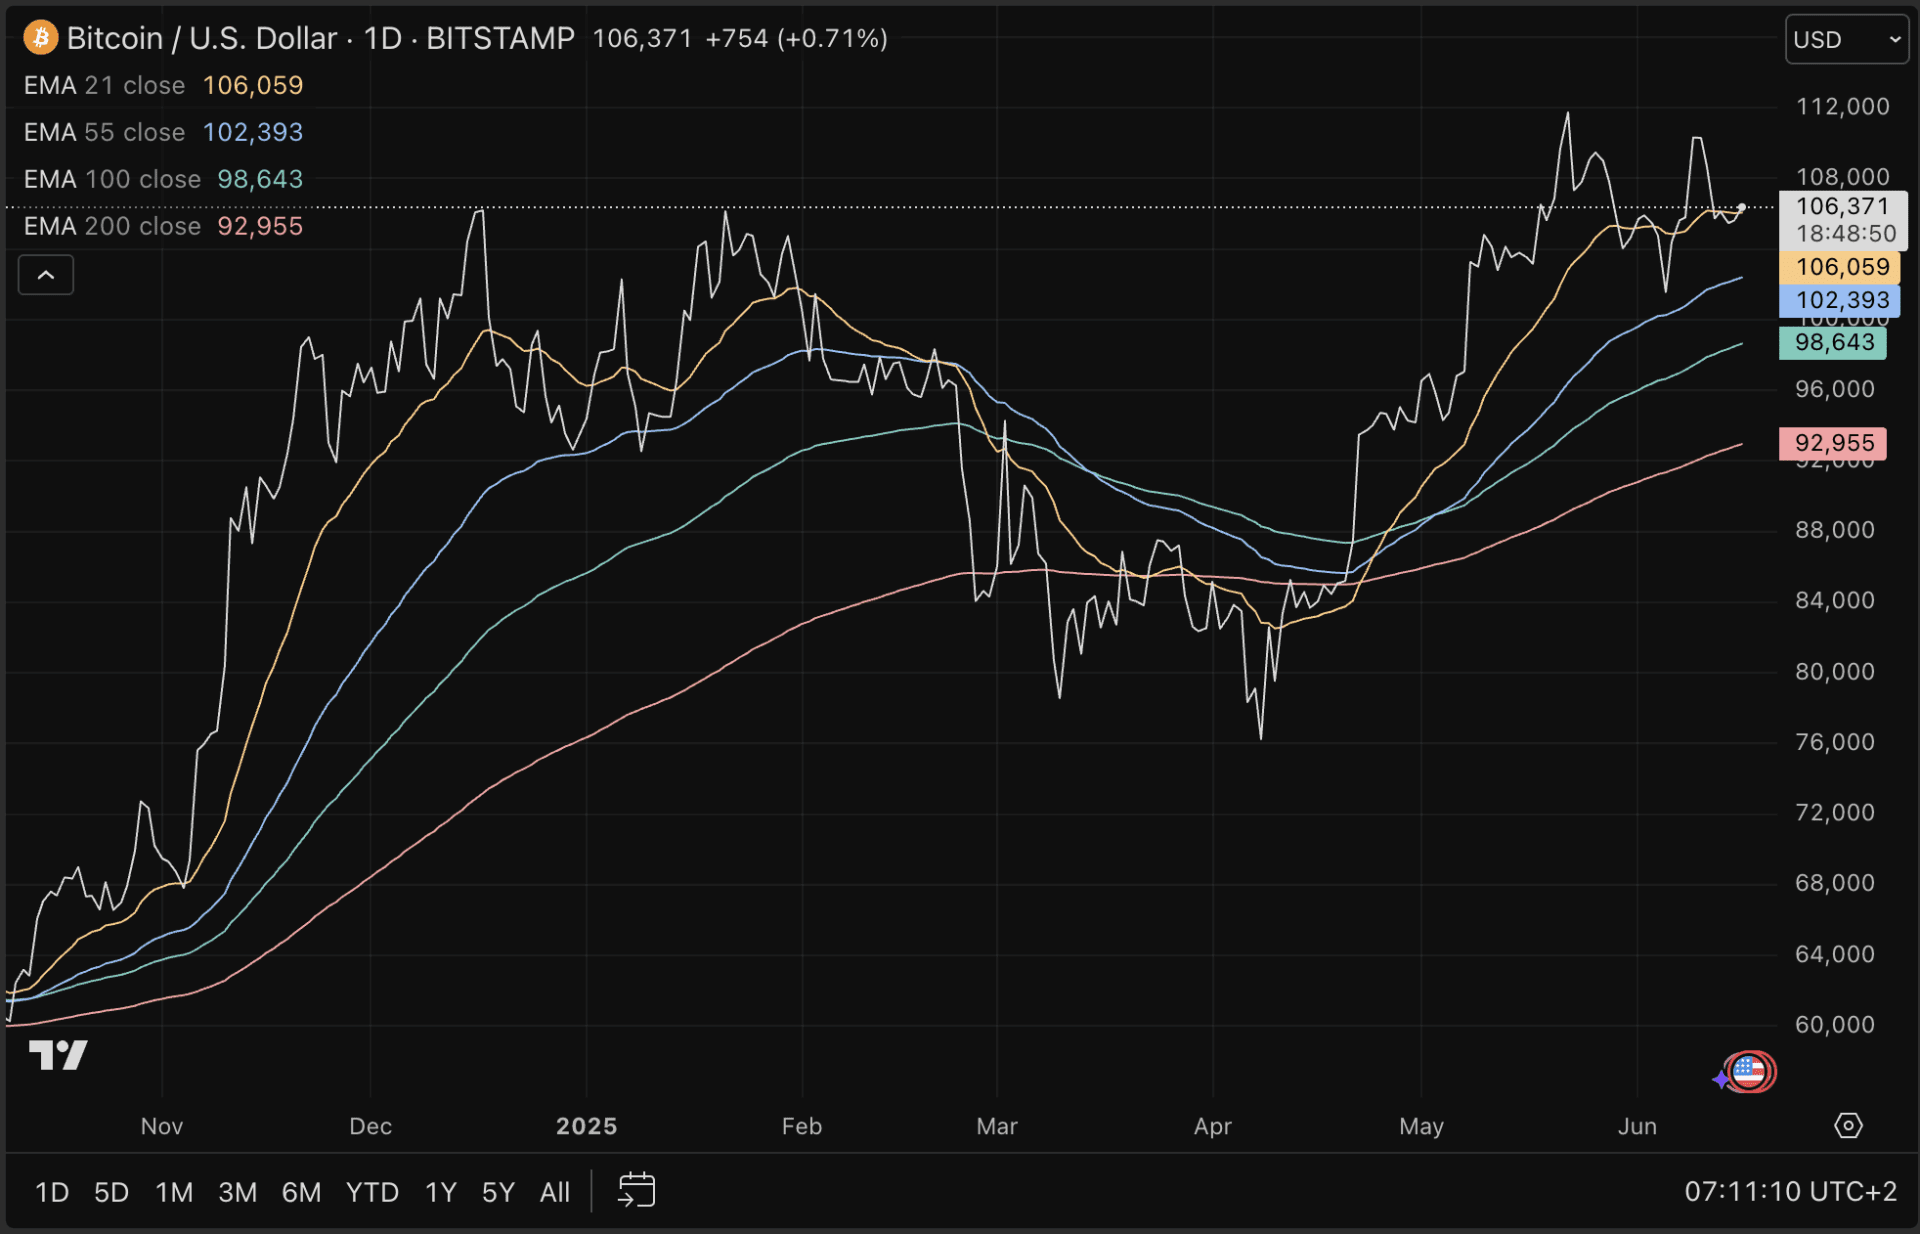Click the TradingView logo
Image resolution: width=1920 pixels, height=1234 pixels.
(x=58, y=1055)
